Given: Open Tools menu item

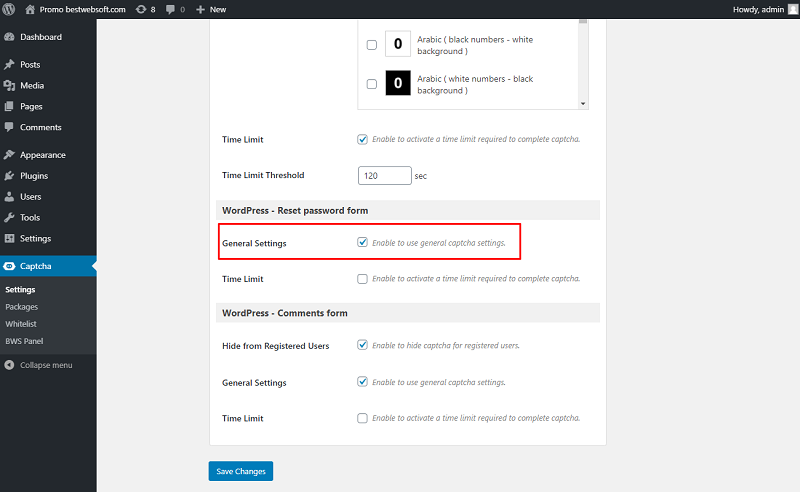Looking at the screenshot, I should (x=48, y=217).
